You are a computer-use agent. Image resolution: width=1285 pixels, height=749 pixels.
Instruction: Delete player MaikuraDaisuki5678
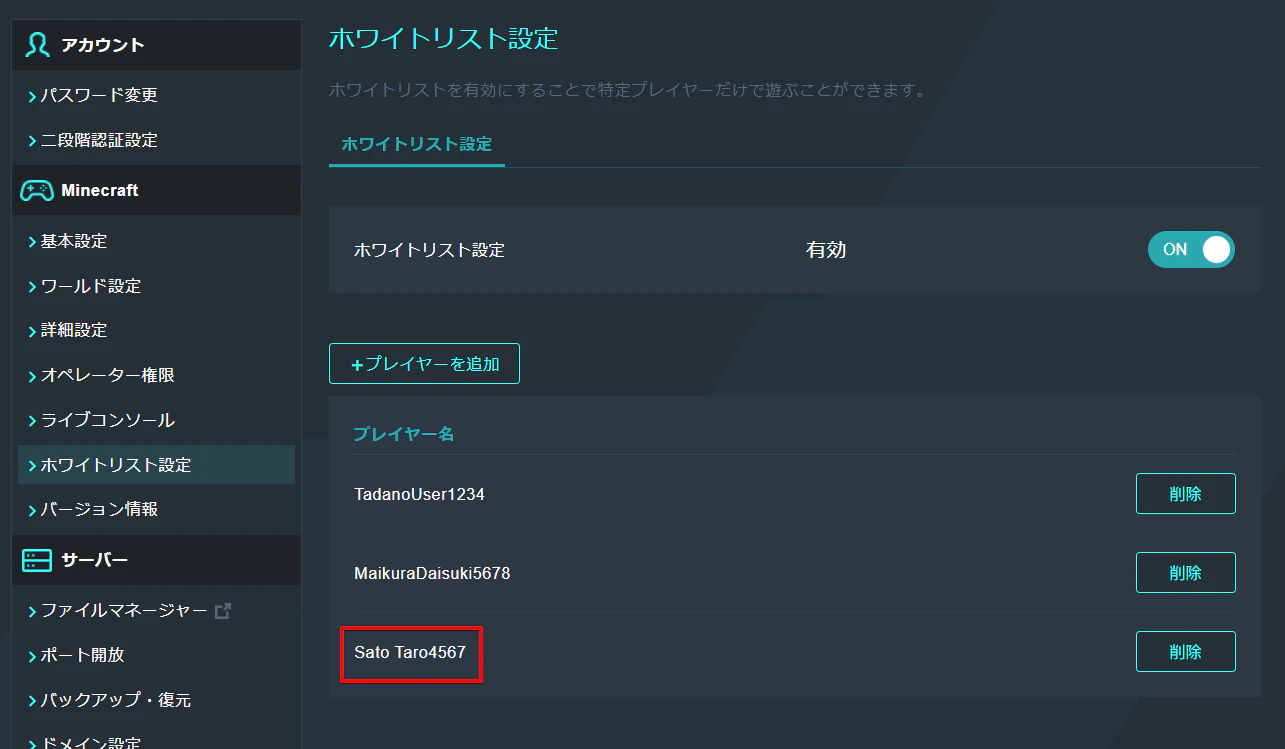pyautogui.click(x=1185, y=573)
